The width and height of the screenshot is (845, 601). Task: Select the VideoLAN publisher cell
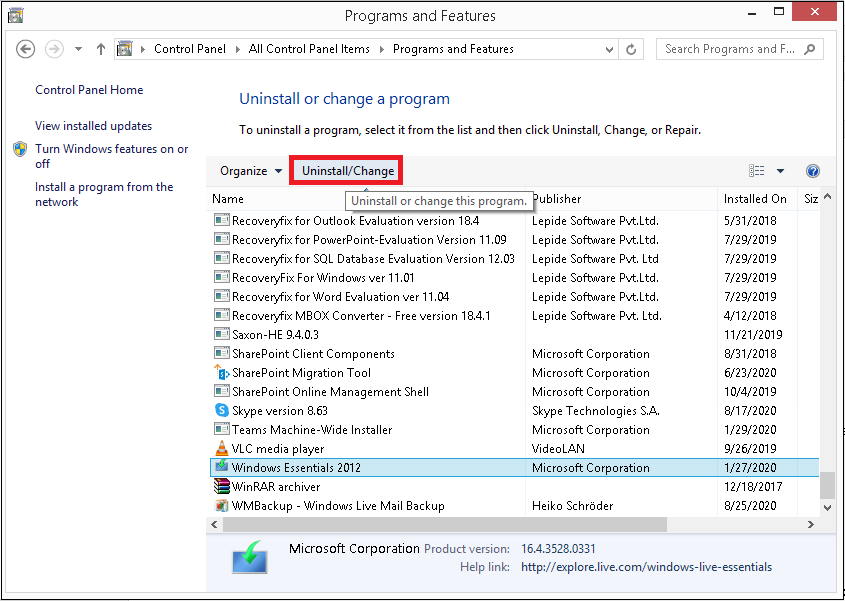point(558,448)
